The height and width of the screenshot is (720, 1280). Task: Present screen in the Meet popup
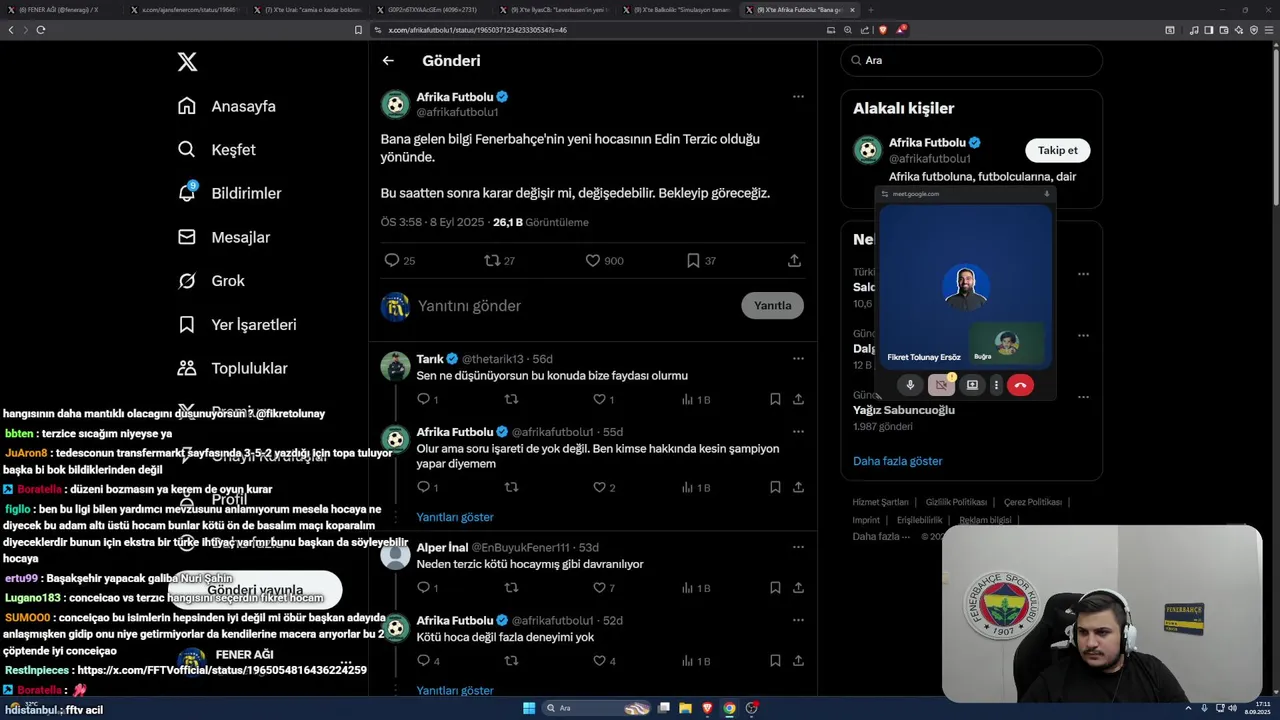[972, 385]
